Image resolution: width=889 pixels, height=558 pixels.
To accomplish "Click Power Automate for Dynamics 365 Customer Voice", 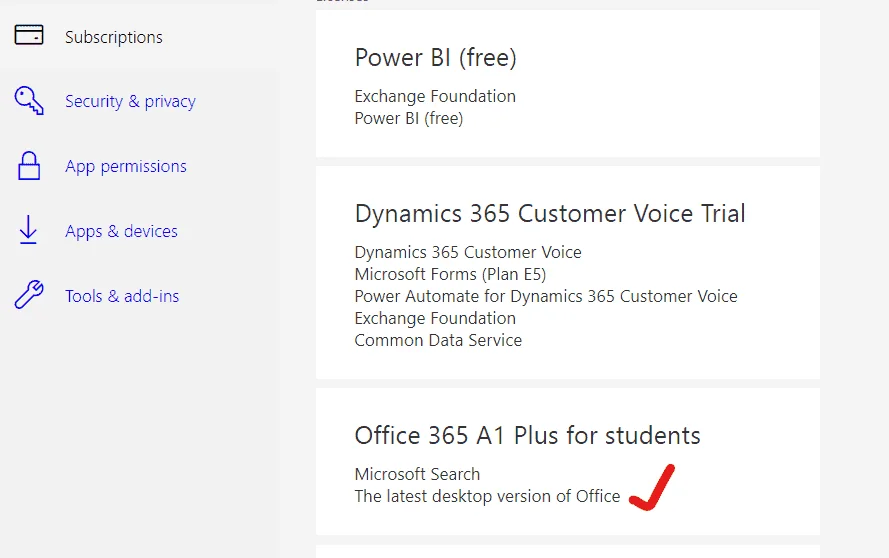I will coord(546,297).
